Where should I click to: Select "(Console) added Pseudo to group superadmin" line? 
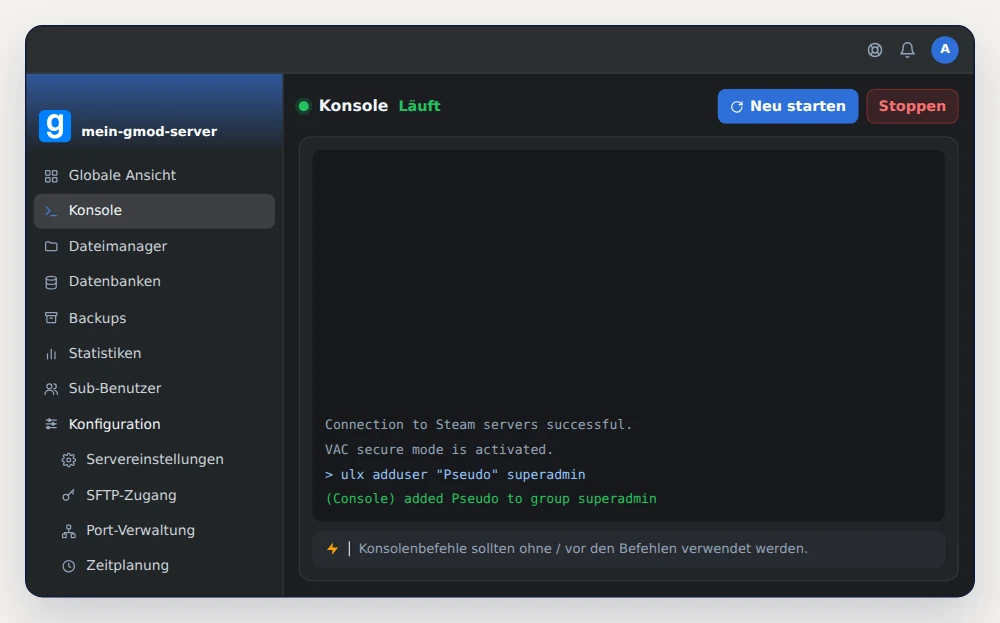click(x=490, y=499)
